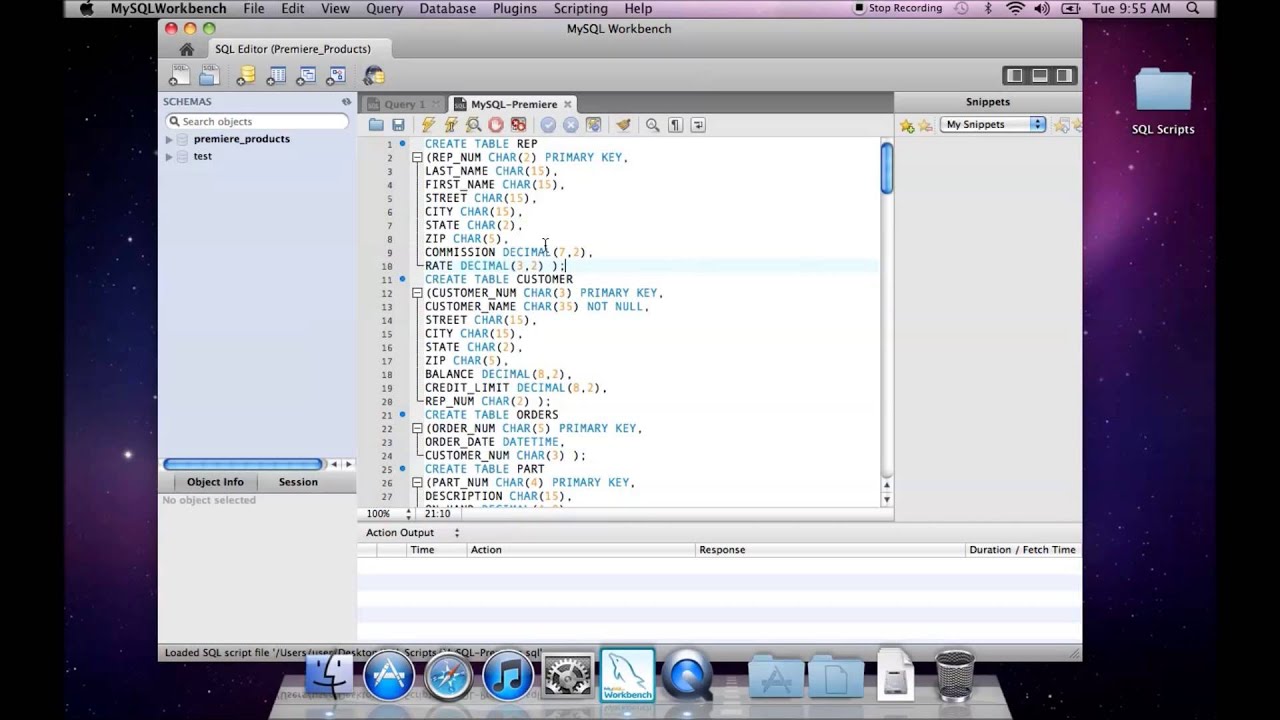The image size is (1280, 720).
Task: Open the Query menu
Action: [384, 9]
